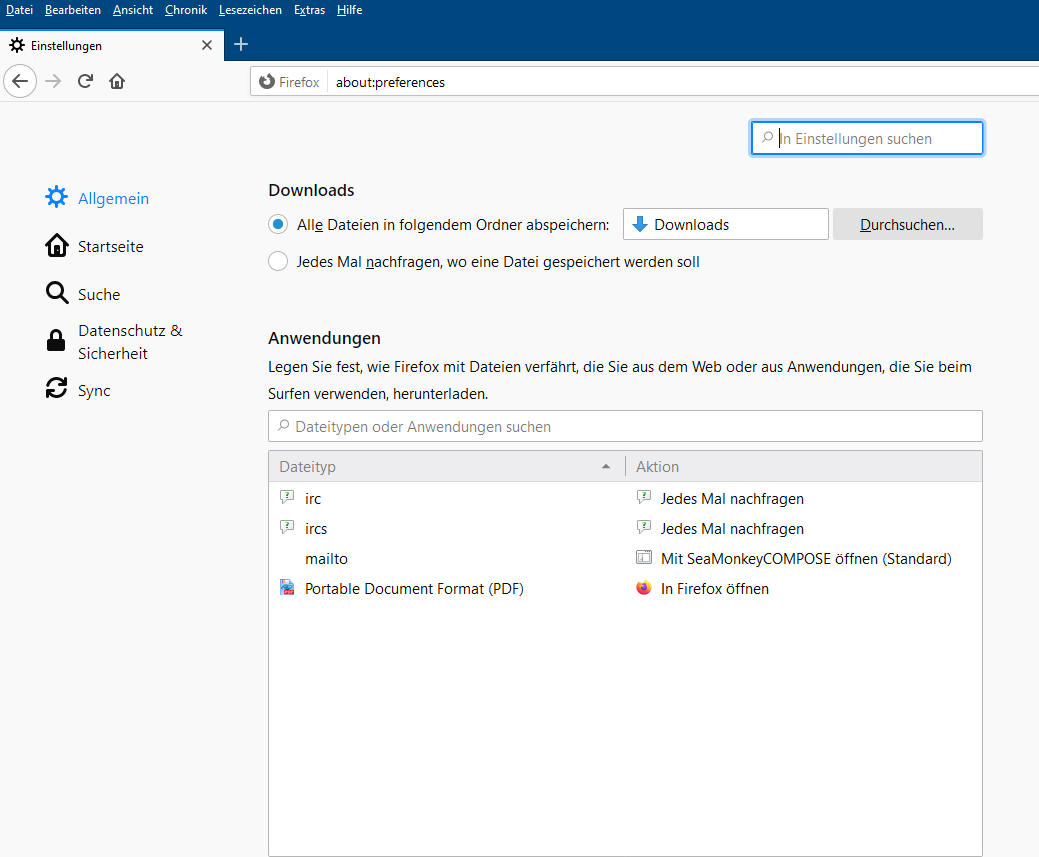
Task: Click the 'Dateitypen oder Anwendungen suchen' field
Action: (625, 426)
